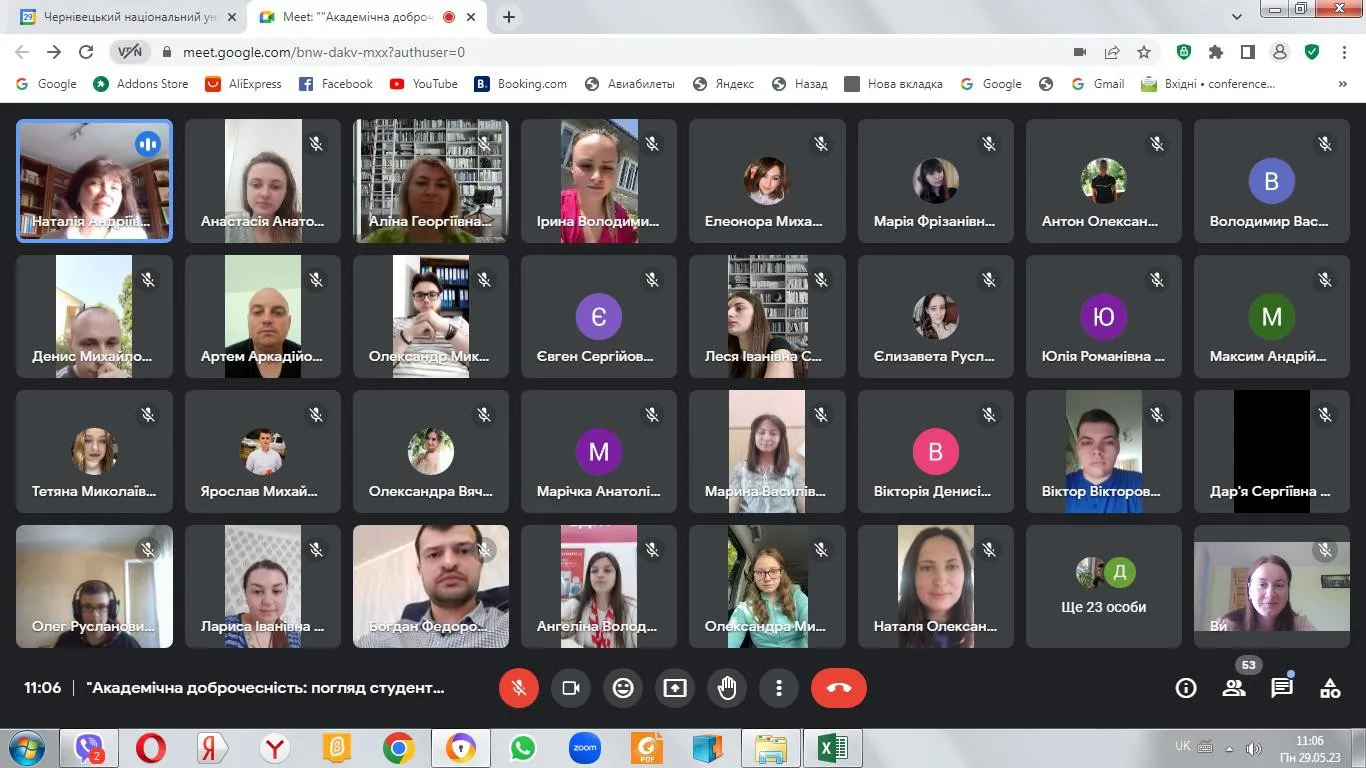
Task: Unmute the microphone in the call bar
Action: (x=518, y=688)
